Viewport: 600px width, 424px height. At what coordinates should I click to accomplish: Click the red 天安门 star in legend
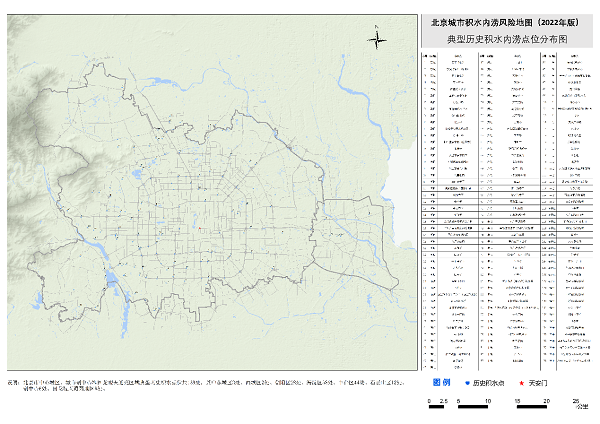[521, 382]
